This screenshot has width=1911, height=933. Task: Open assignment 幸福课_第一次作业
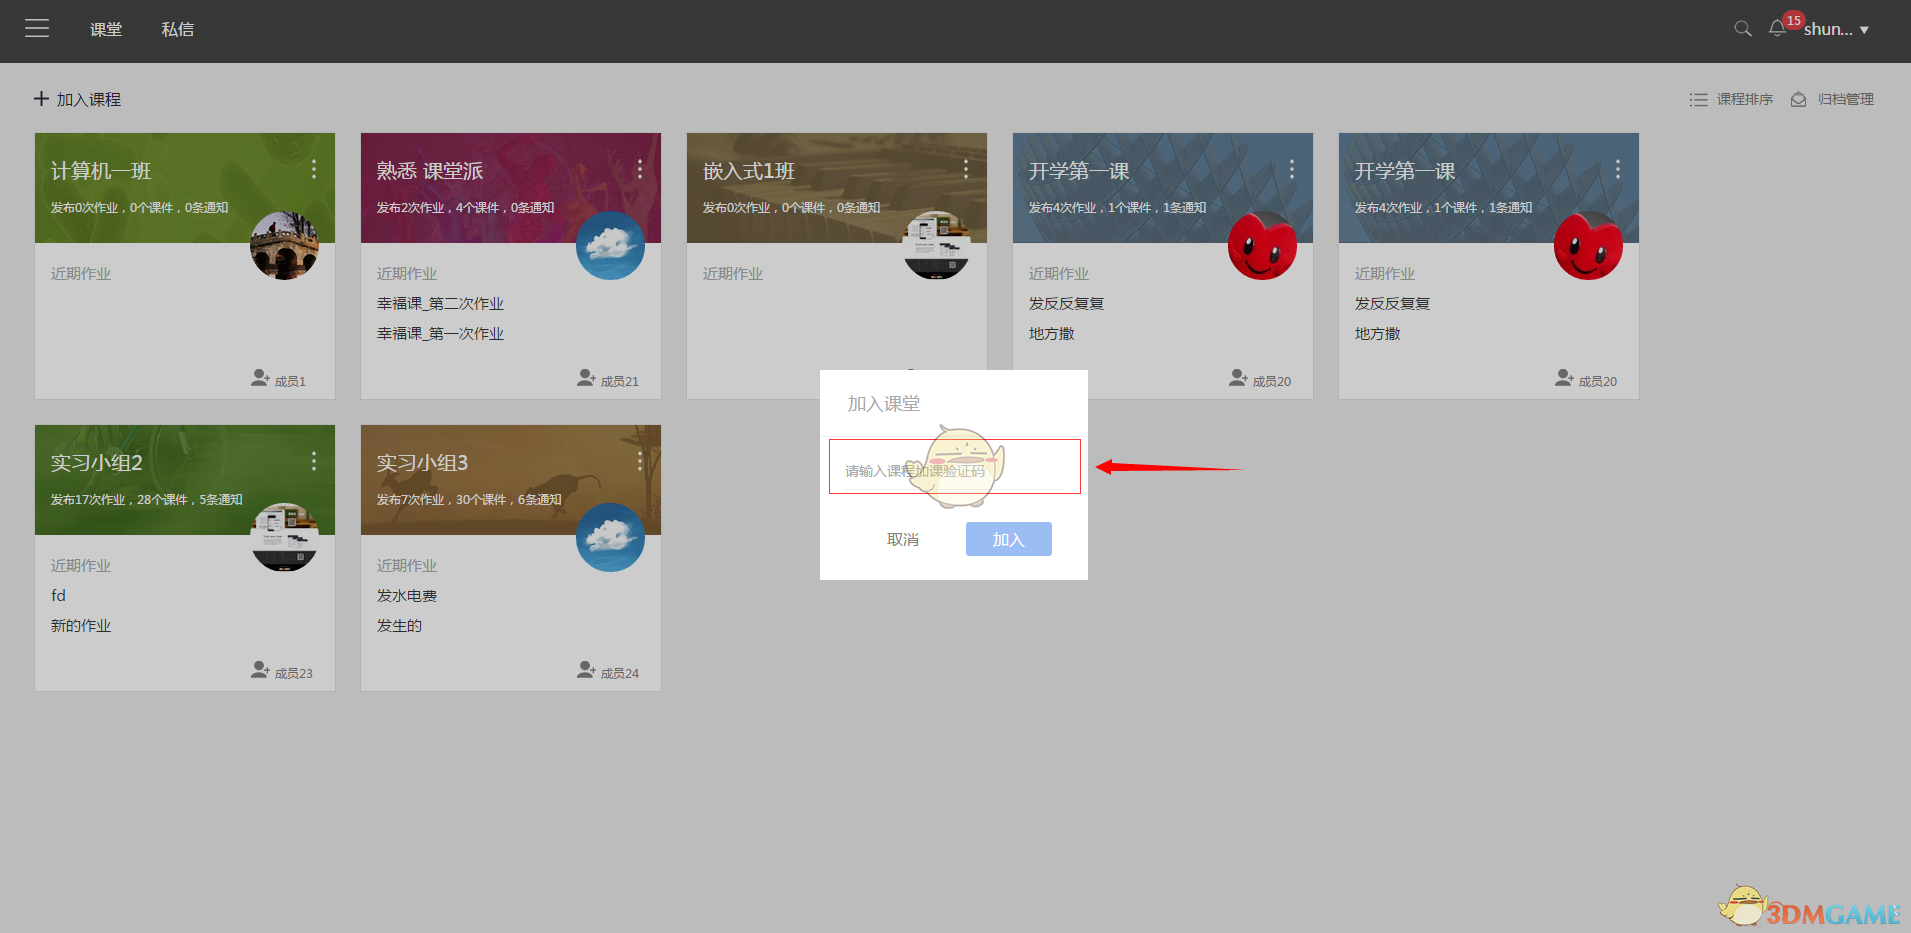[440, 333]
